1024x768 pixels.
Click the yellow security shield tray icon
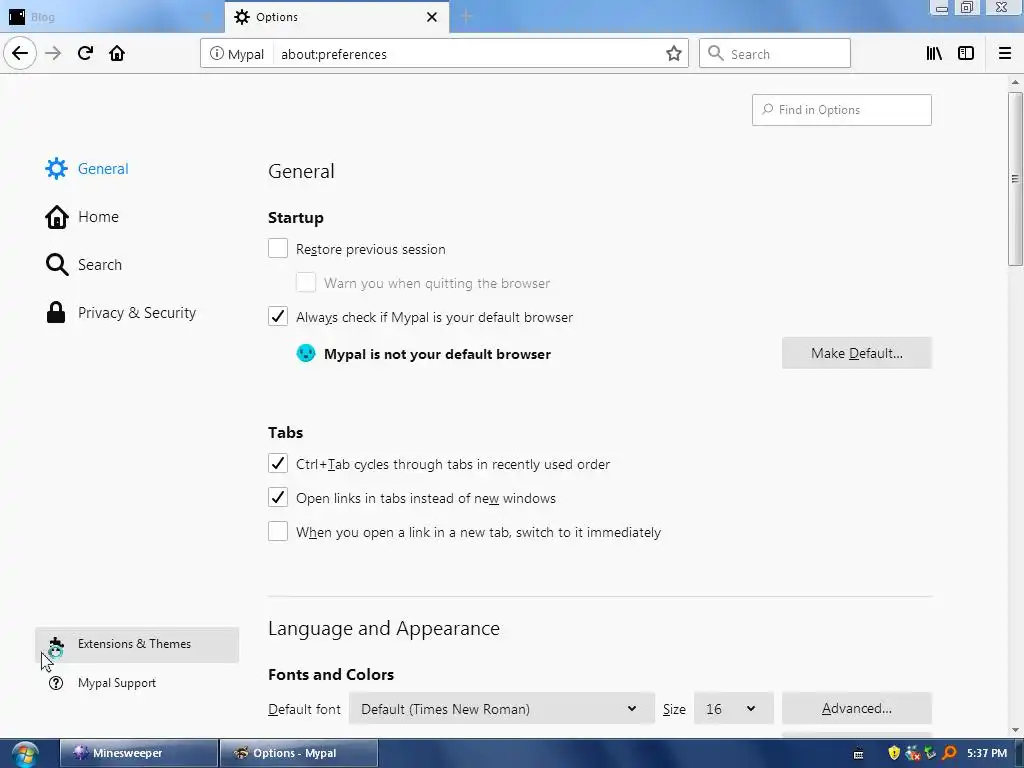894,753
